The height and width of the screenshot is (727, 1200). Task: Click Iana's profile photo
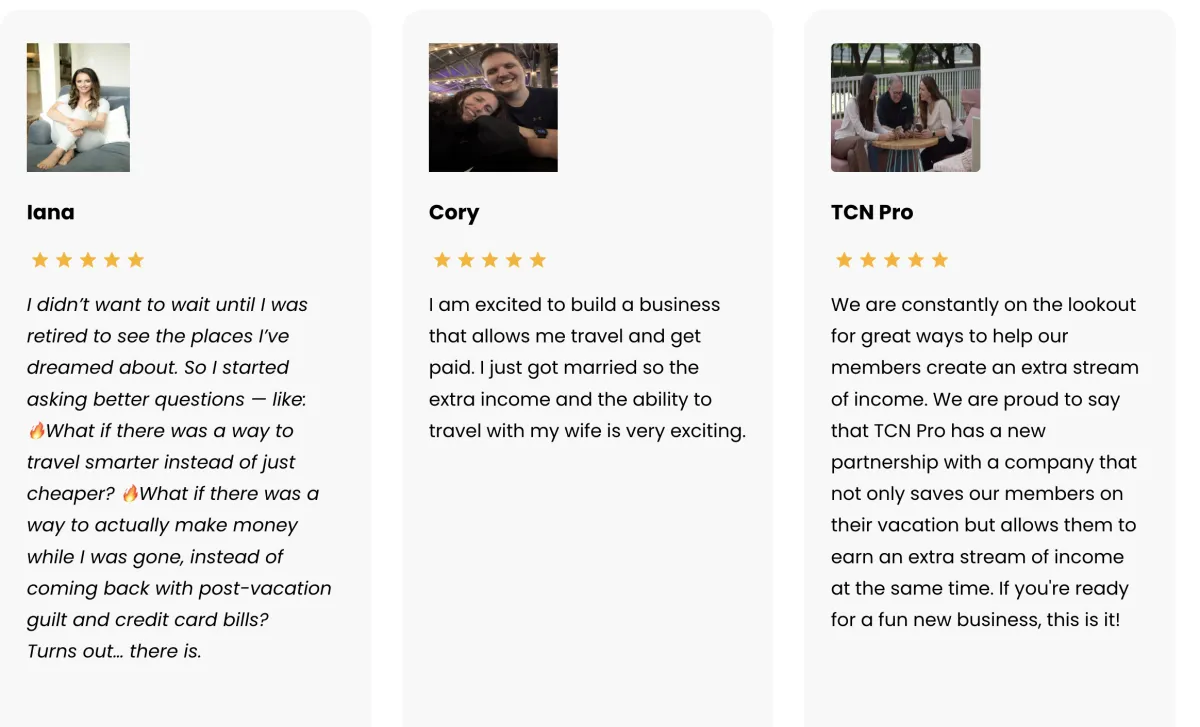[x=78, y=107]
